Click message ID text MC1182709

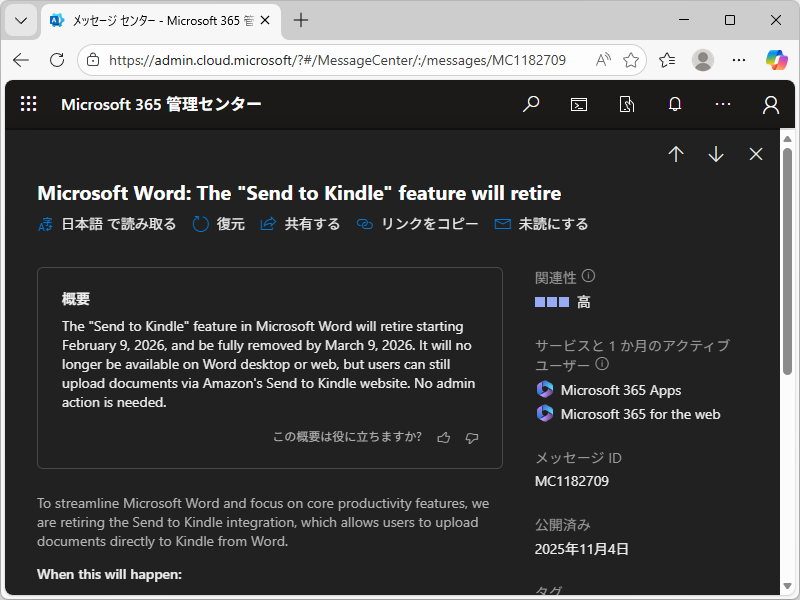coord(571,481)
